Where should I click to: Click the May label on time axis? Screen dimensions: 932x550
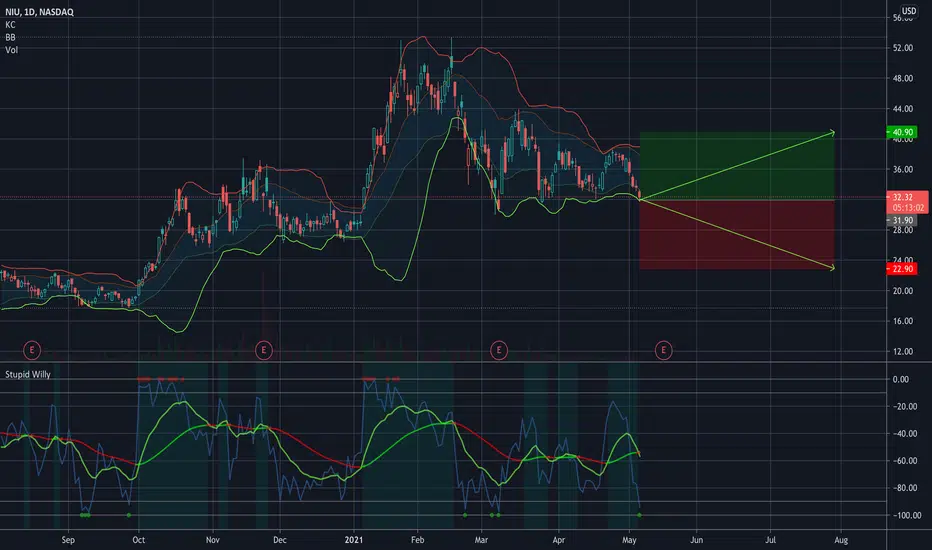click(629, 540)
